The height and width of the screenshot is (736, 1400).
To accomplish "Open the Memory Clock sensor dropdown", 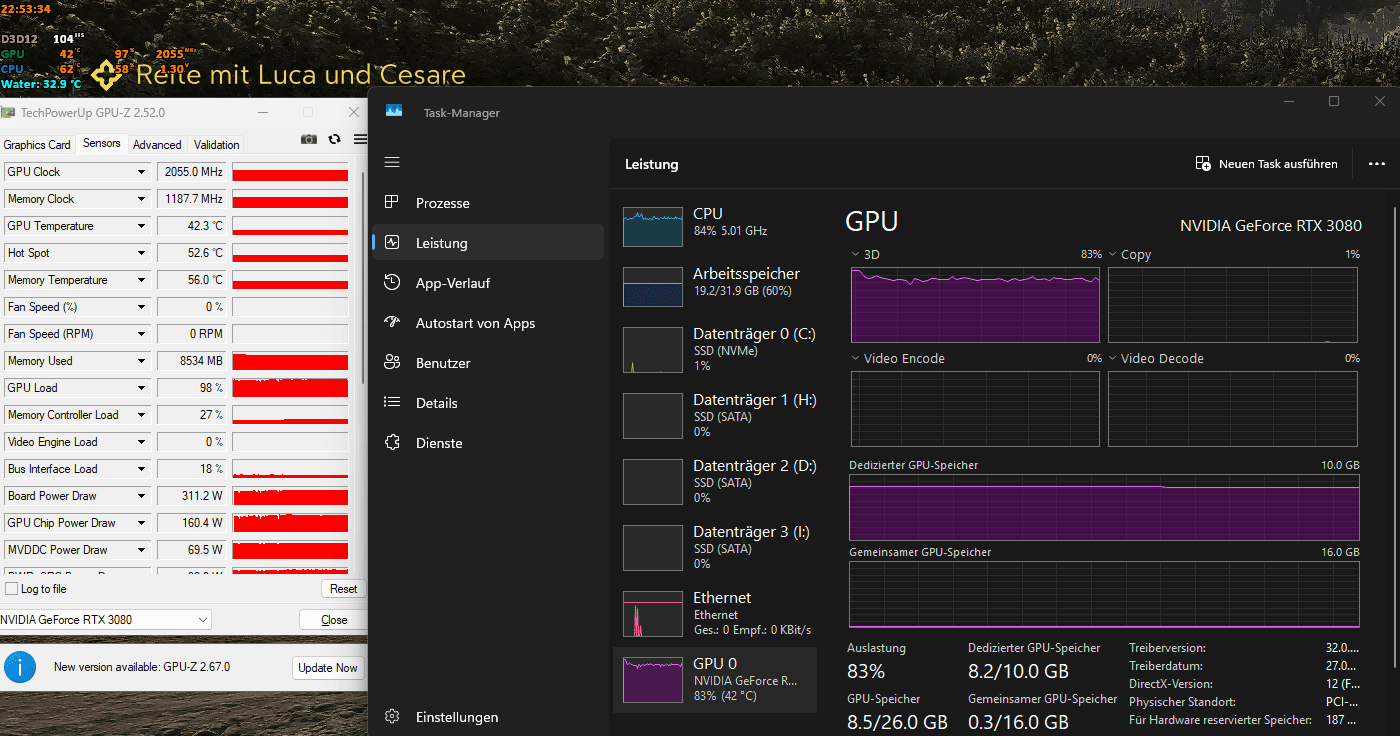I will pos(141,199).
